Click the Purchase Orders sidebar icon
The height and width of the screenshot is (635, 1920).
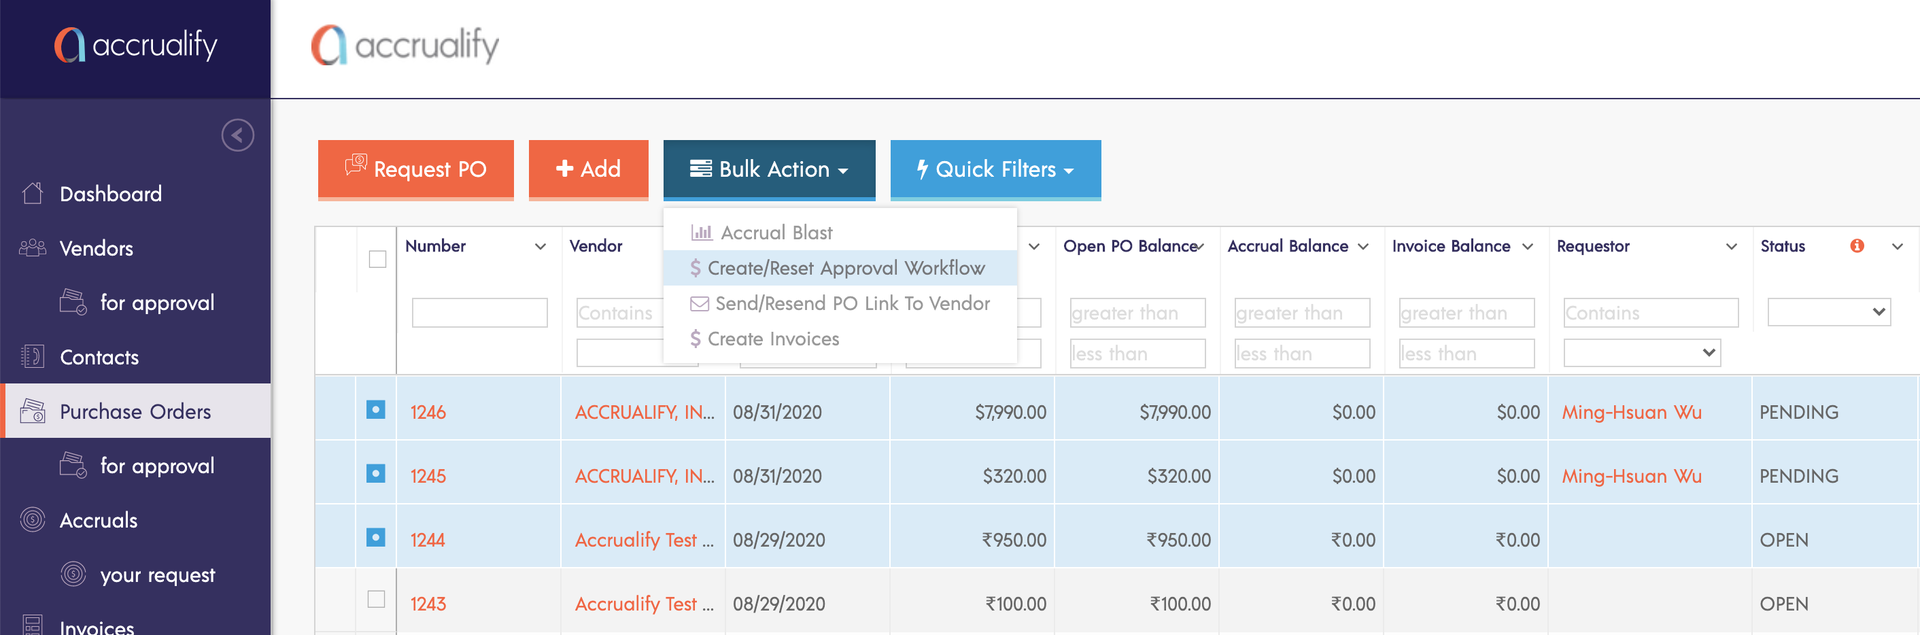click(x=33, y=410)
